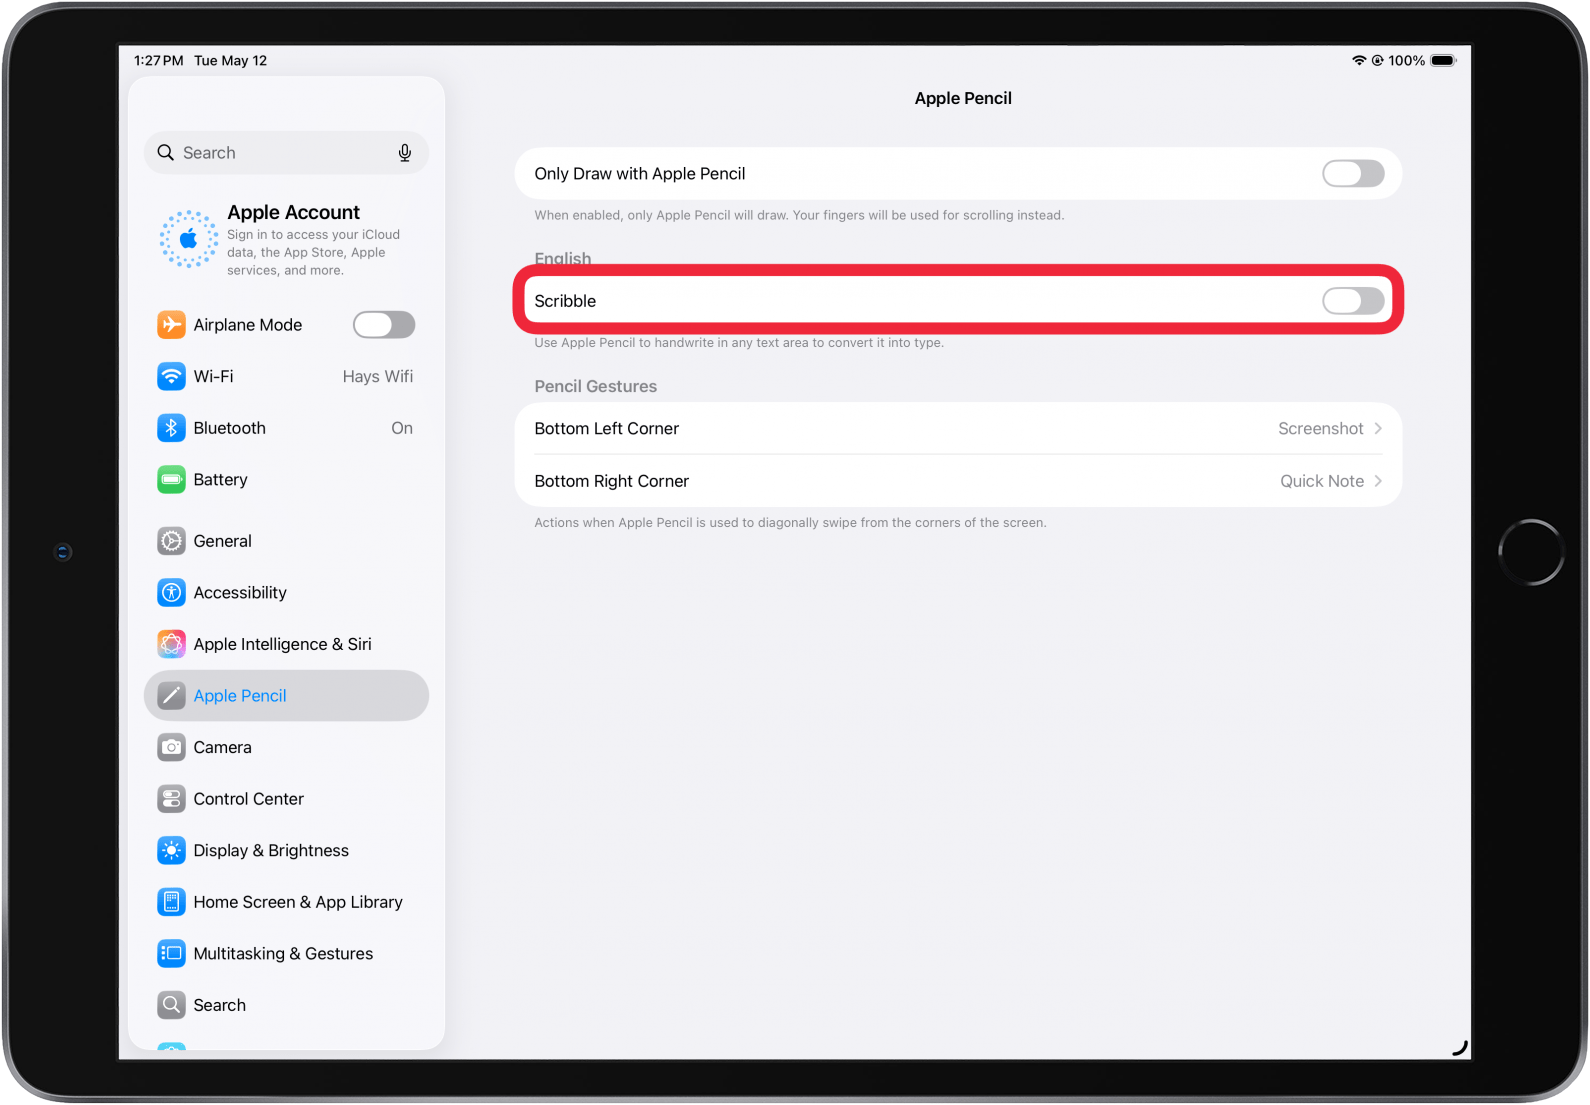Tap the microphone dictation icon in search
The width and height of the screenshot is (1590, 1105).
[404, 153]
